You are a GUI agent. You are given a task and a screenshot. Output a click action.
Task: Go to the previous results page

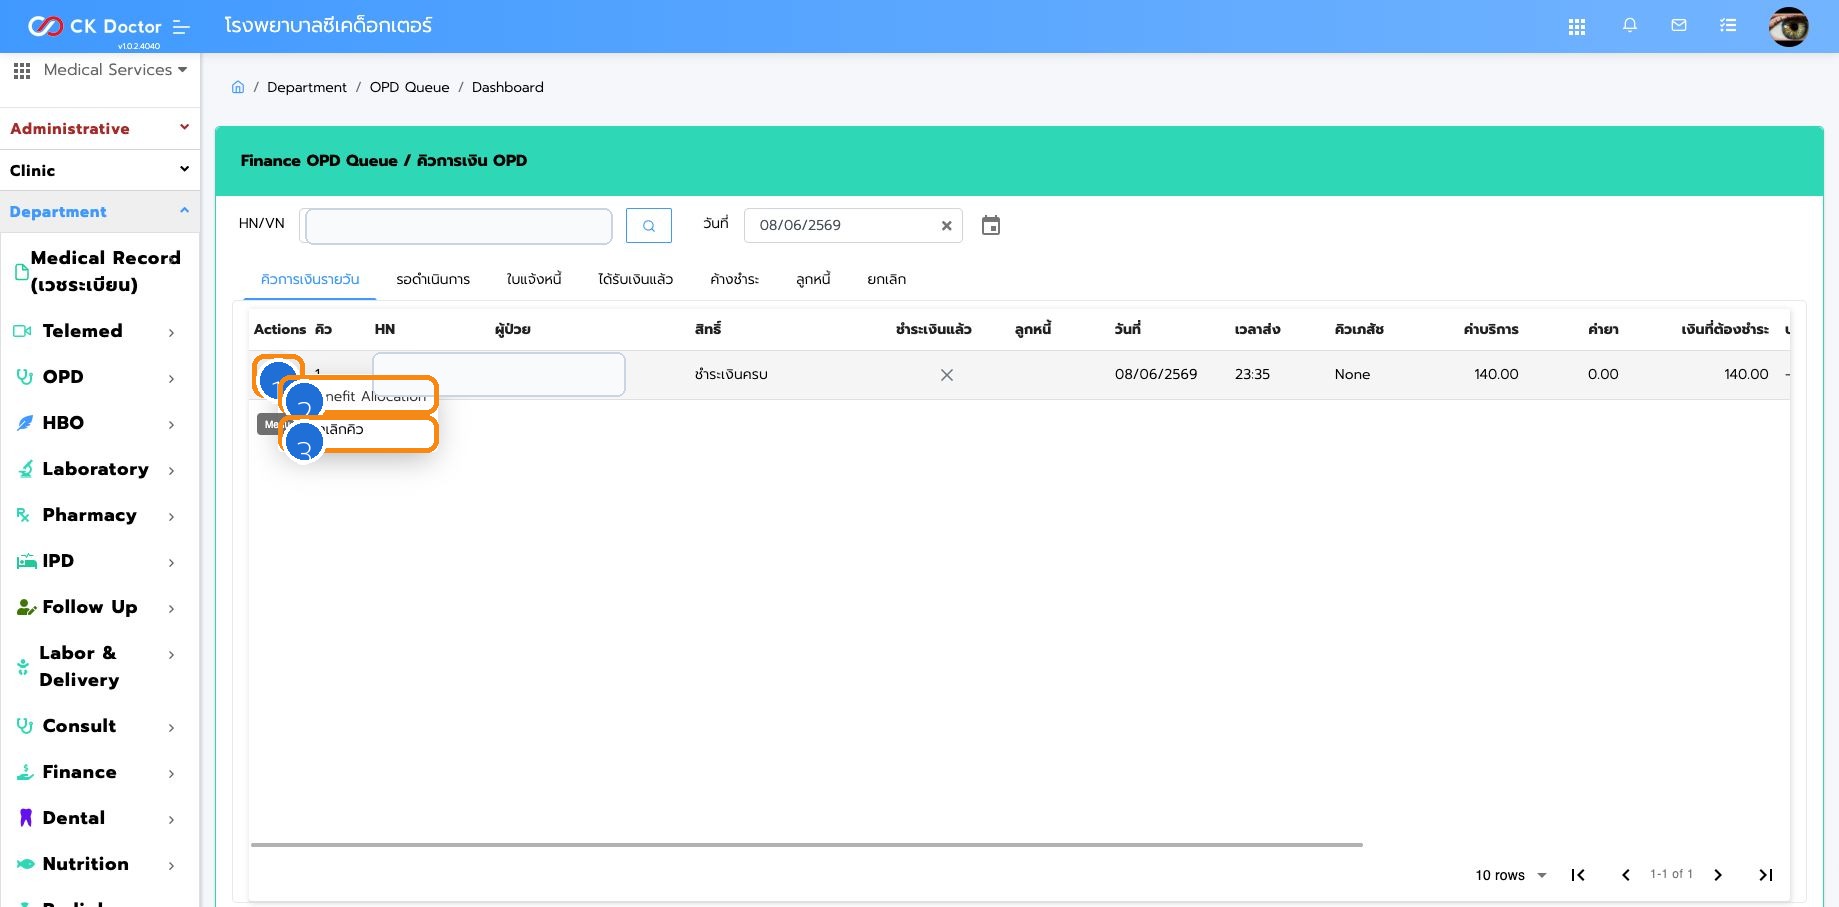[x=1626, y=875]
